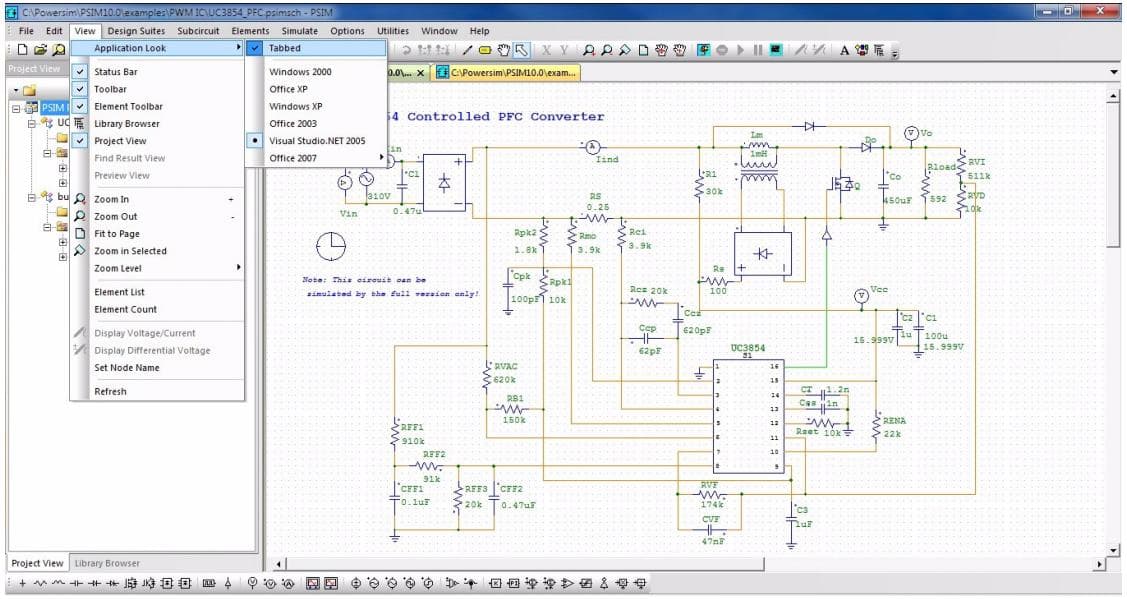
Task: Open the document tabs list dropdown arrow
Action: (x=1114, y=73)
